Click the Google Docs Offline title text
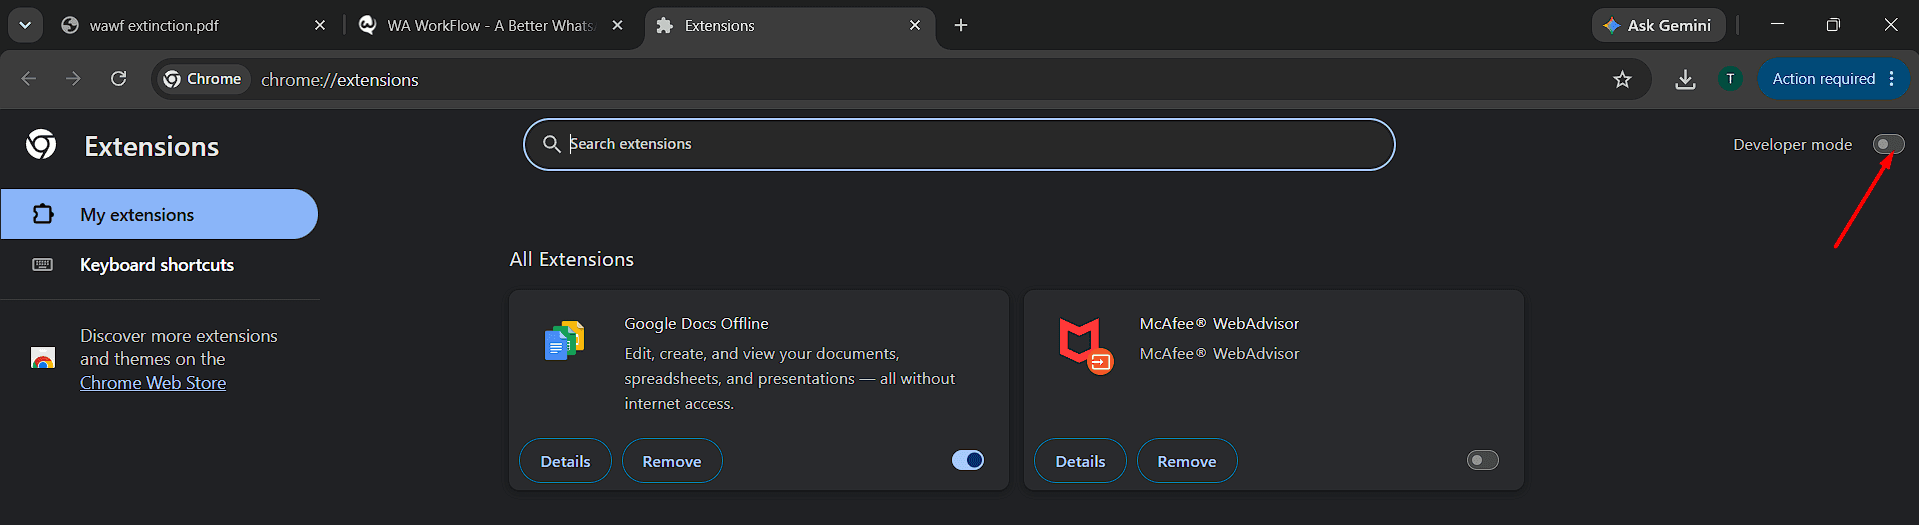 697,323
